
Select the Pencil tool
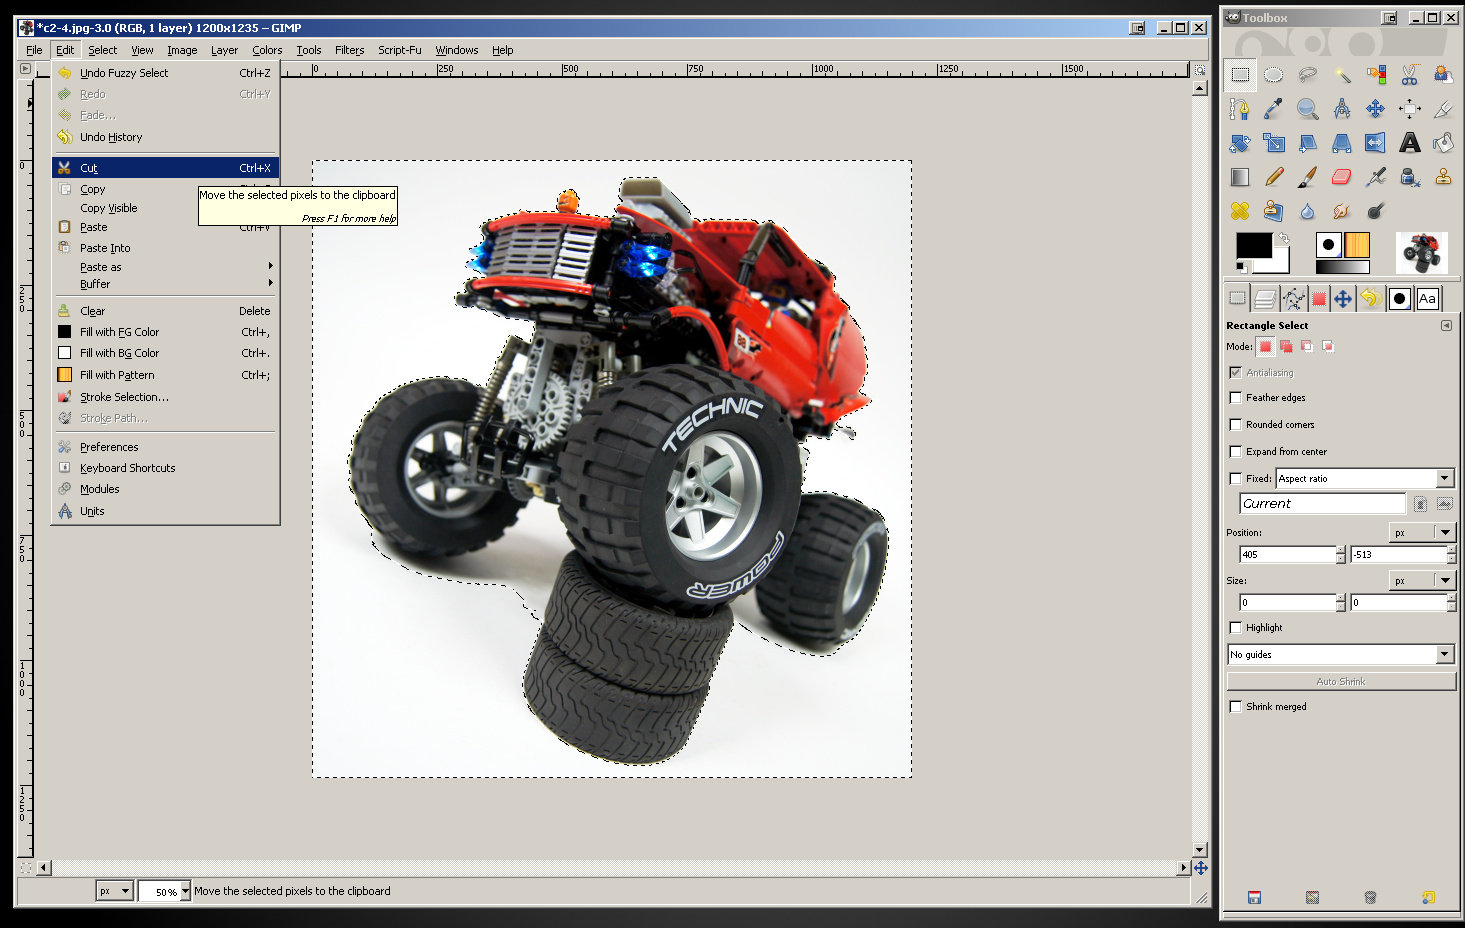pyautogui.click(x=1273, y=177)
